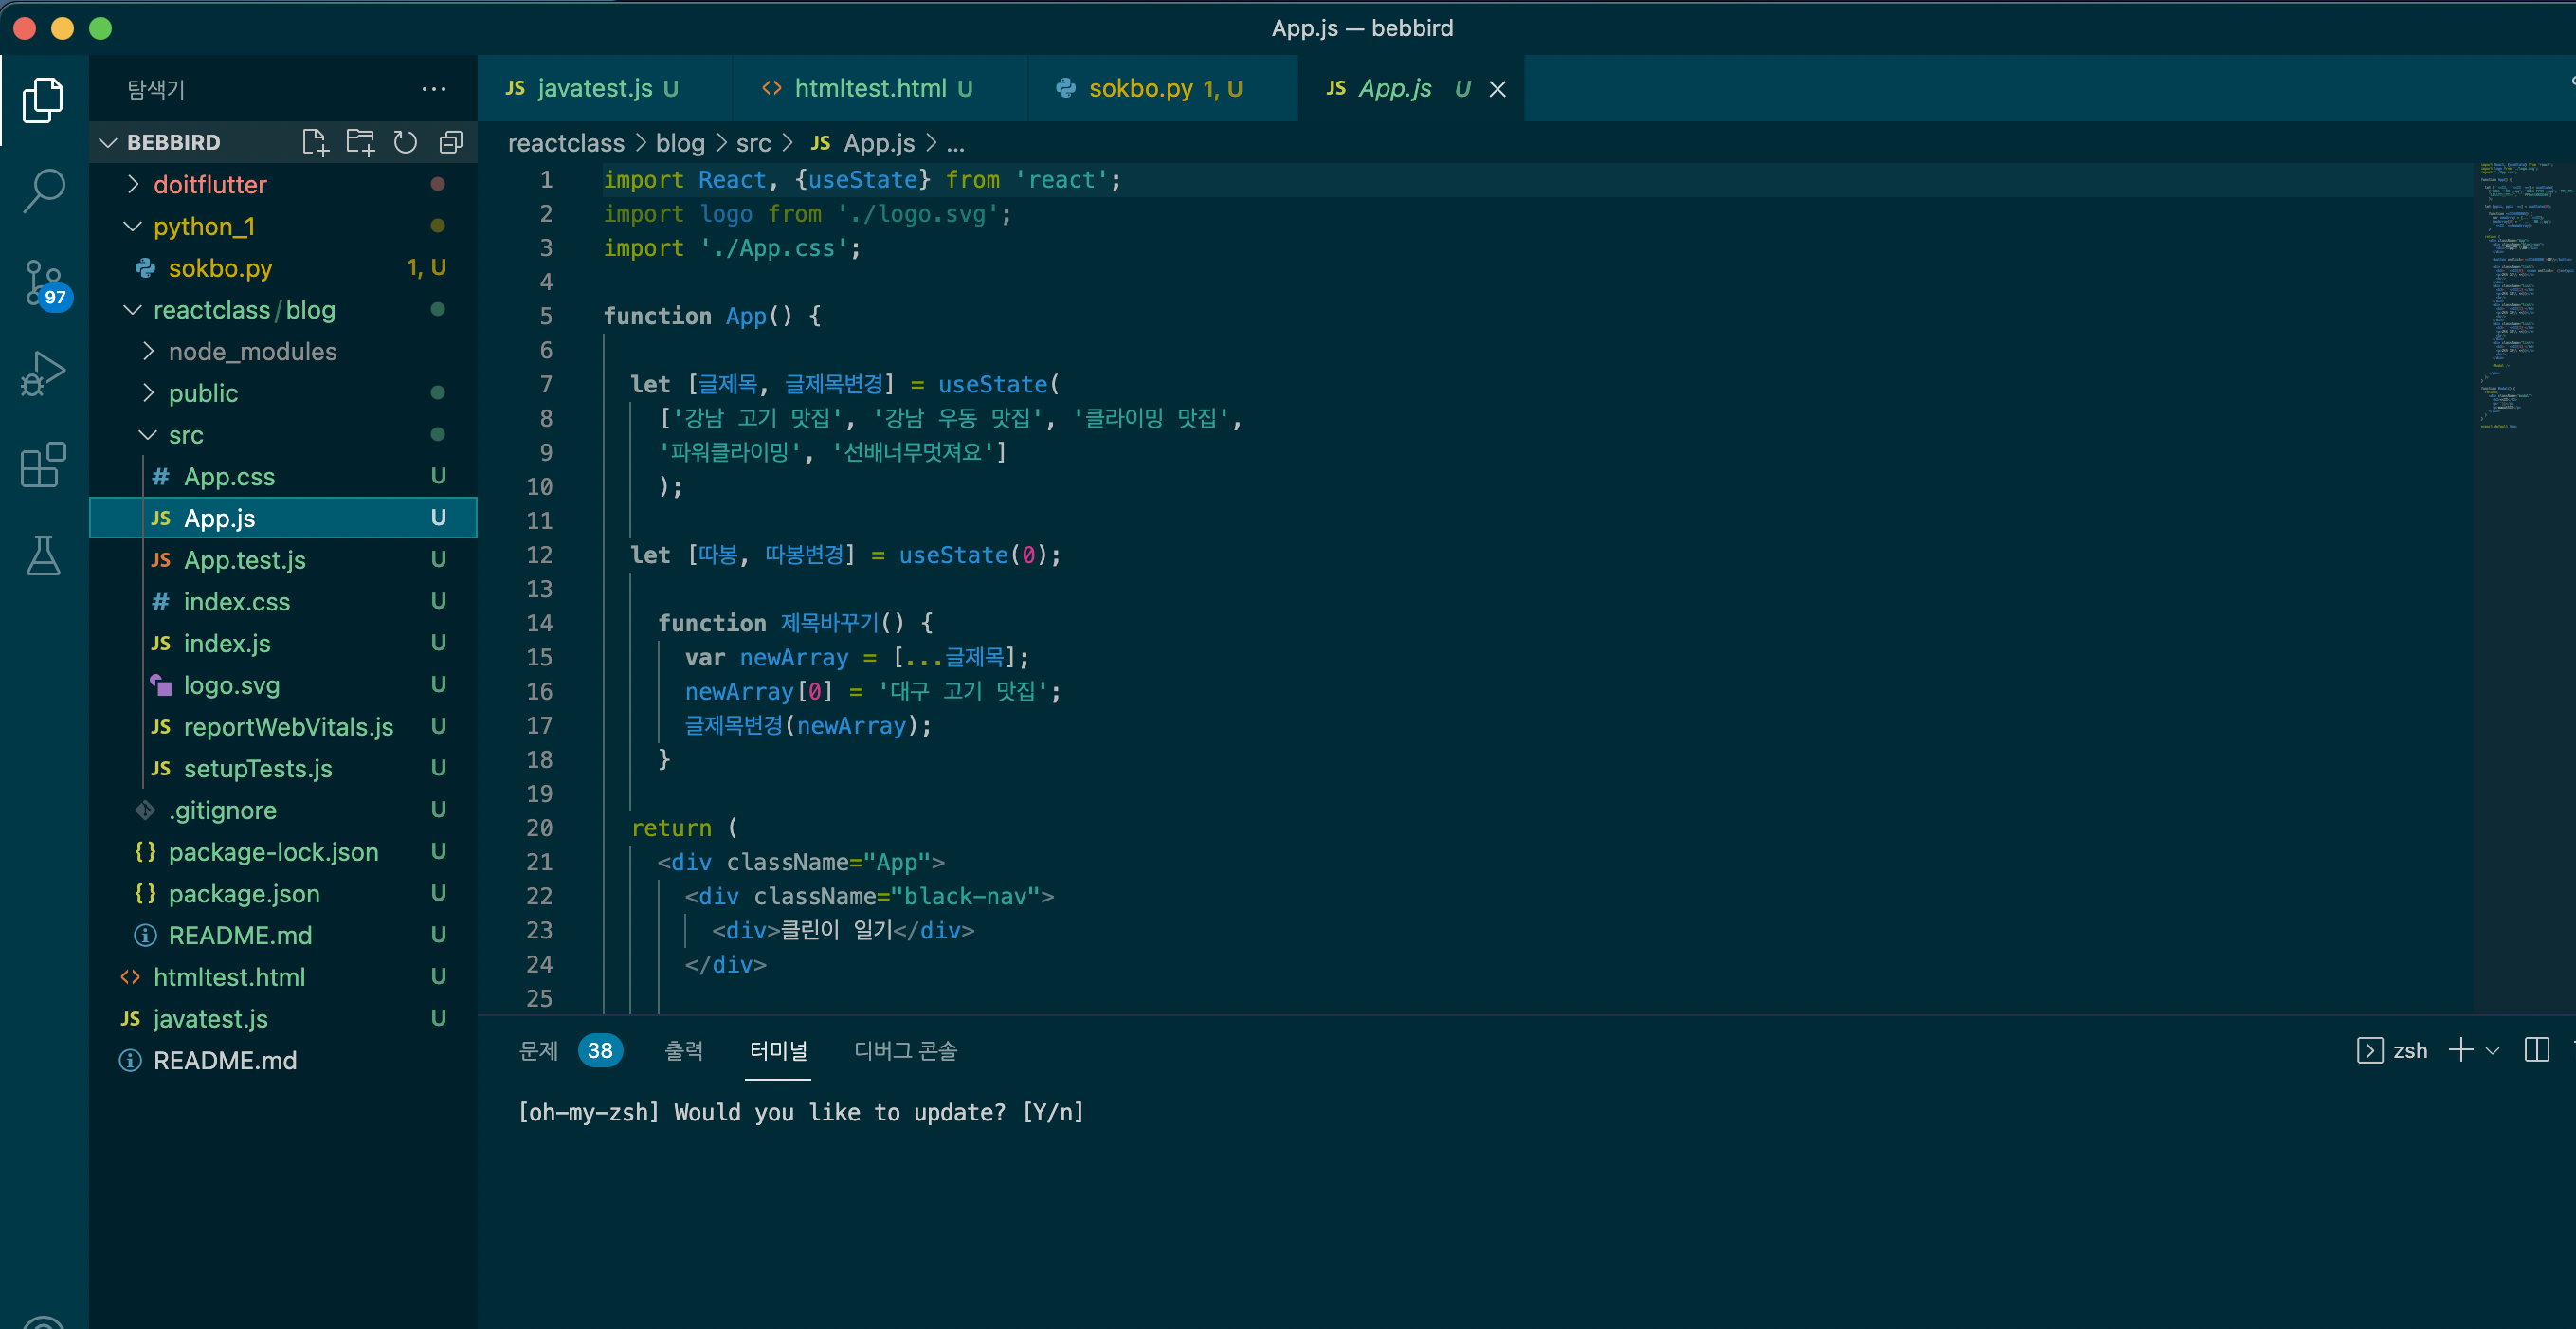The width and height of the screenshot is (2576, 1329).
Task: Click the blog breadcrumb segment
Action: coord(680,143)
